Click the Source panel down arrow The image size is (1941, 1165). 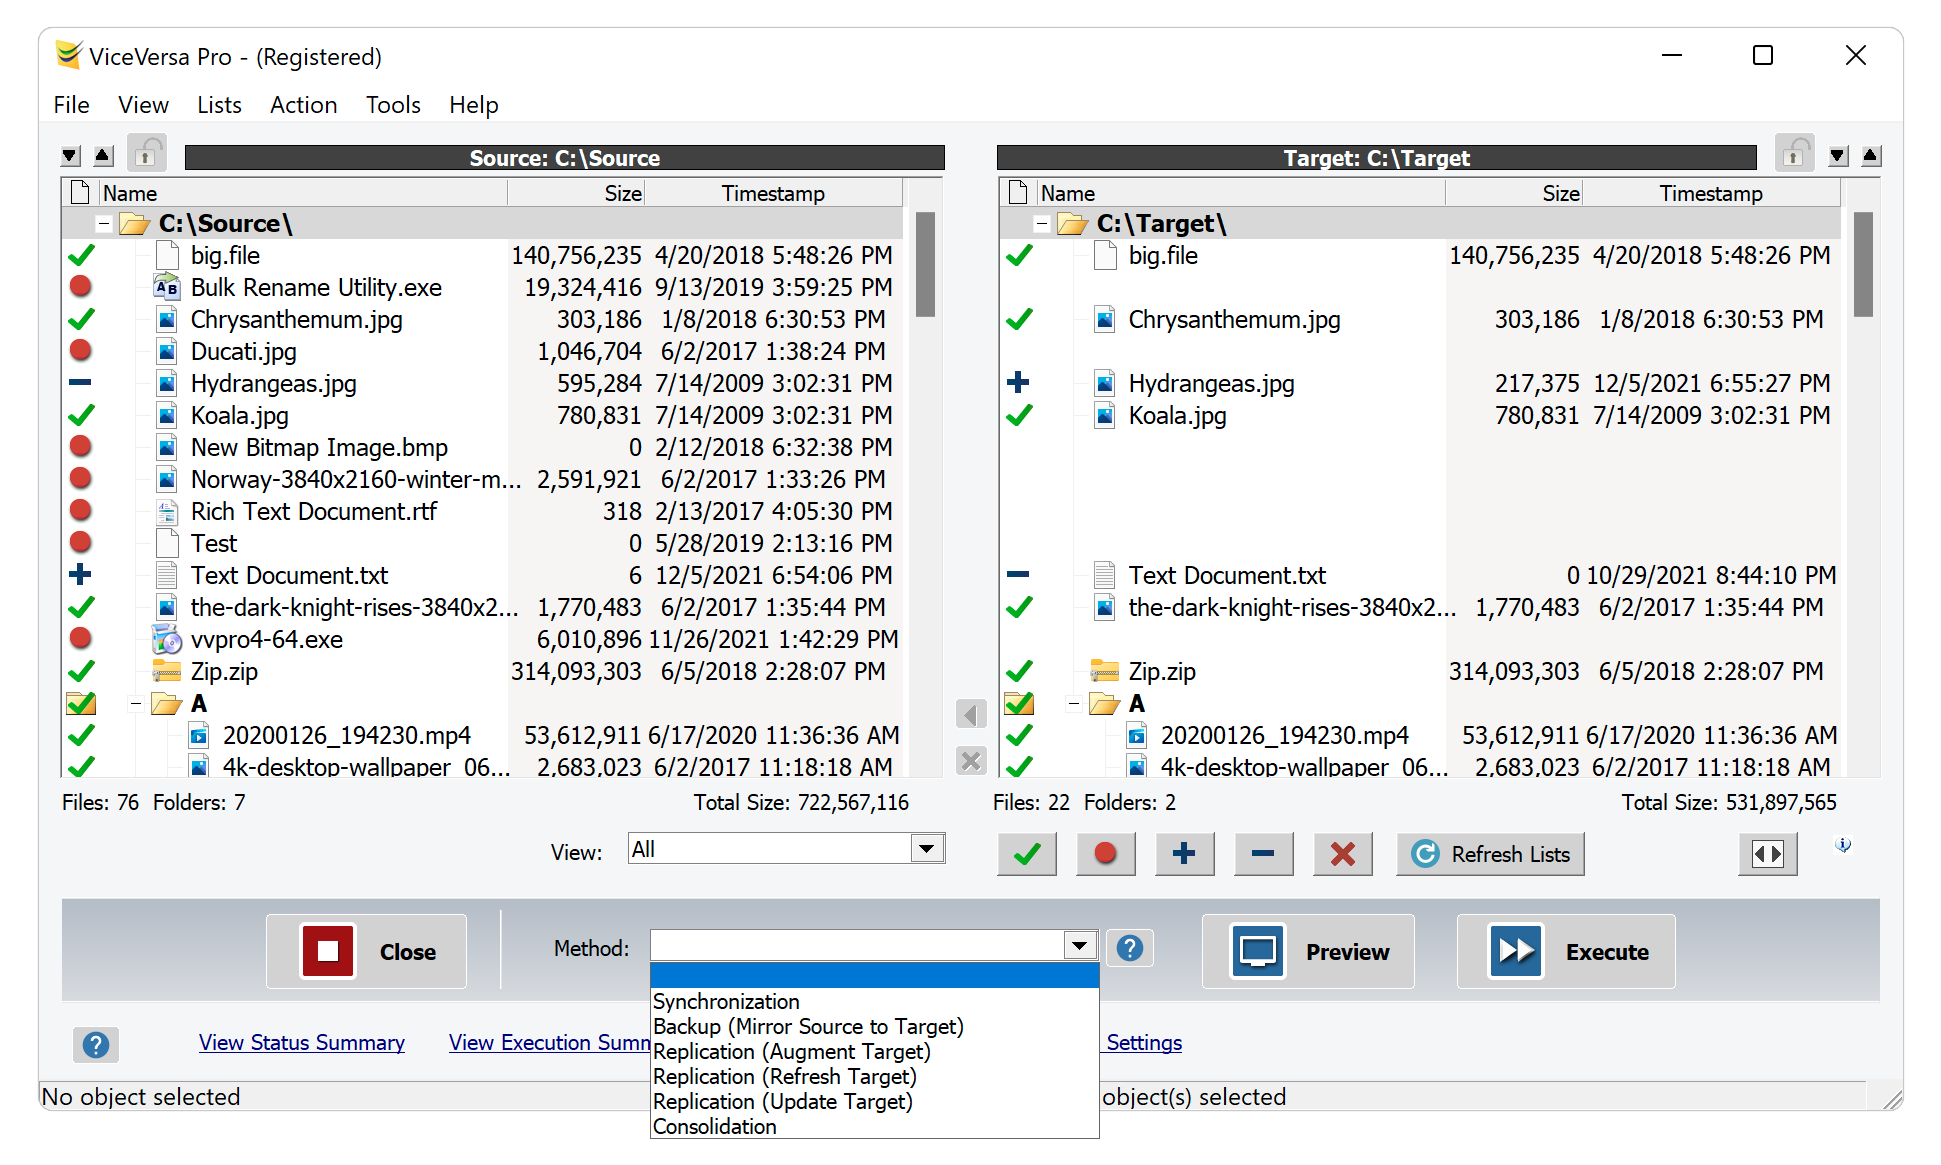click(70, 156)
